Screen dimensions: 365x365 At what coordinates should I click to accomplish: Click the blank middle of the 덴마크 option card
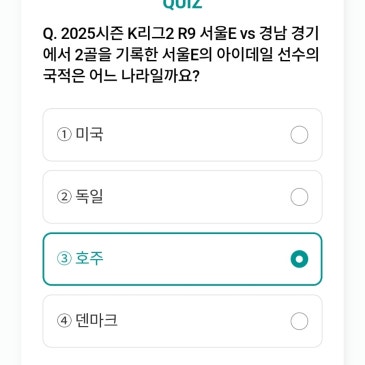[x=197, y=321]
